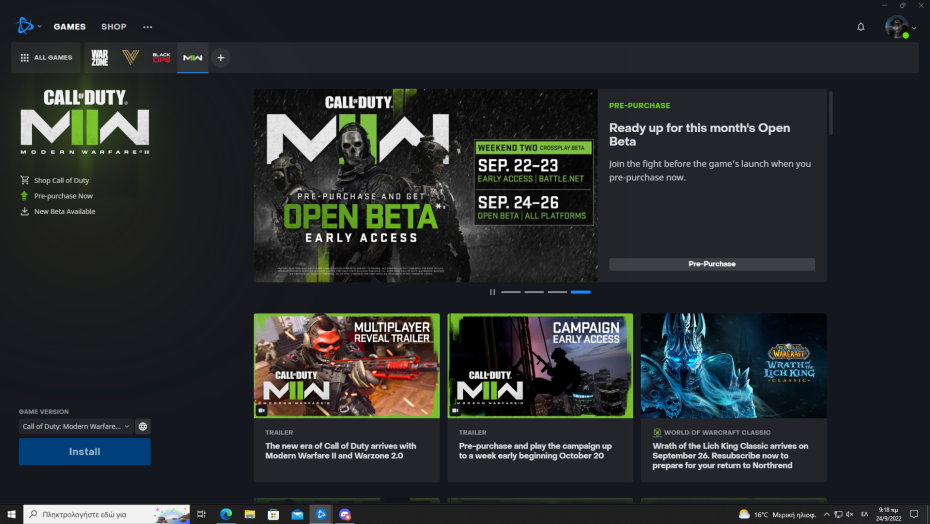Open File Explorer from the taskbar
The height and width of the screenshot is (524, 930).
coord(250,514)
